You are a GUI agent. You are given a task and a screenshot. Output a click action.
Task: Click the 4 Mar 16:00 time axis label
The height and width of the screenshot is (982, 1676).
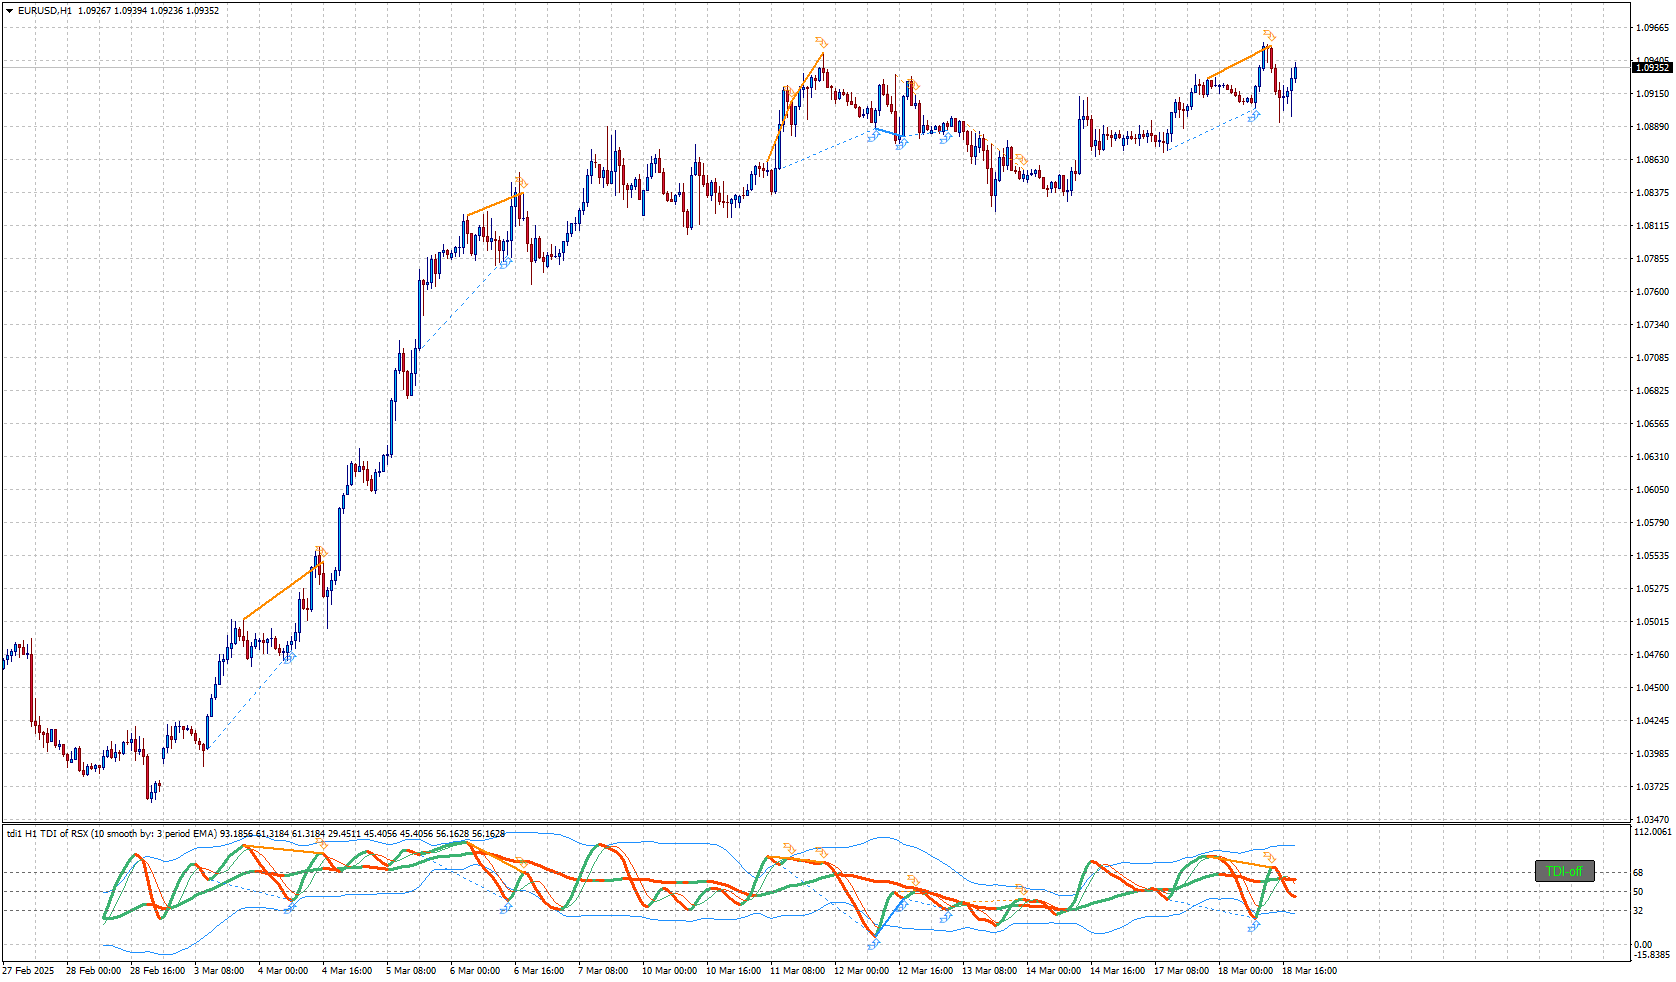(347, 971)
